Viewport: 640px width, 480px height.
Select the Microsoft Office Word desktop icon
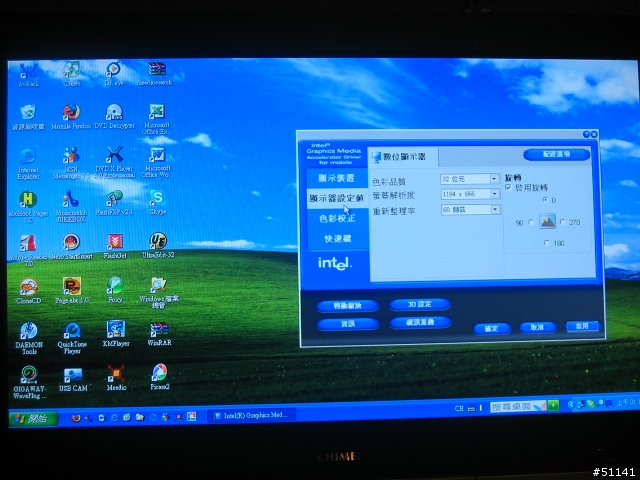point(157,162)
